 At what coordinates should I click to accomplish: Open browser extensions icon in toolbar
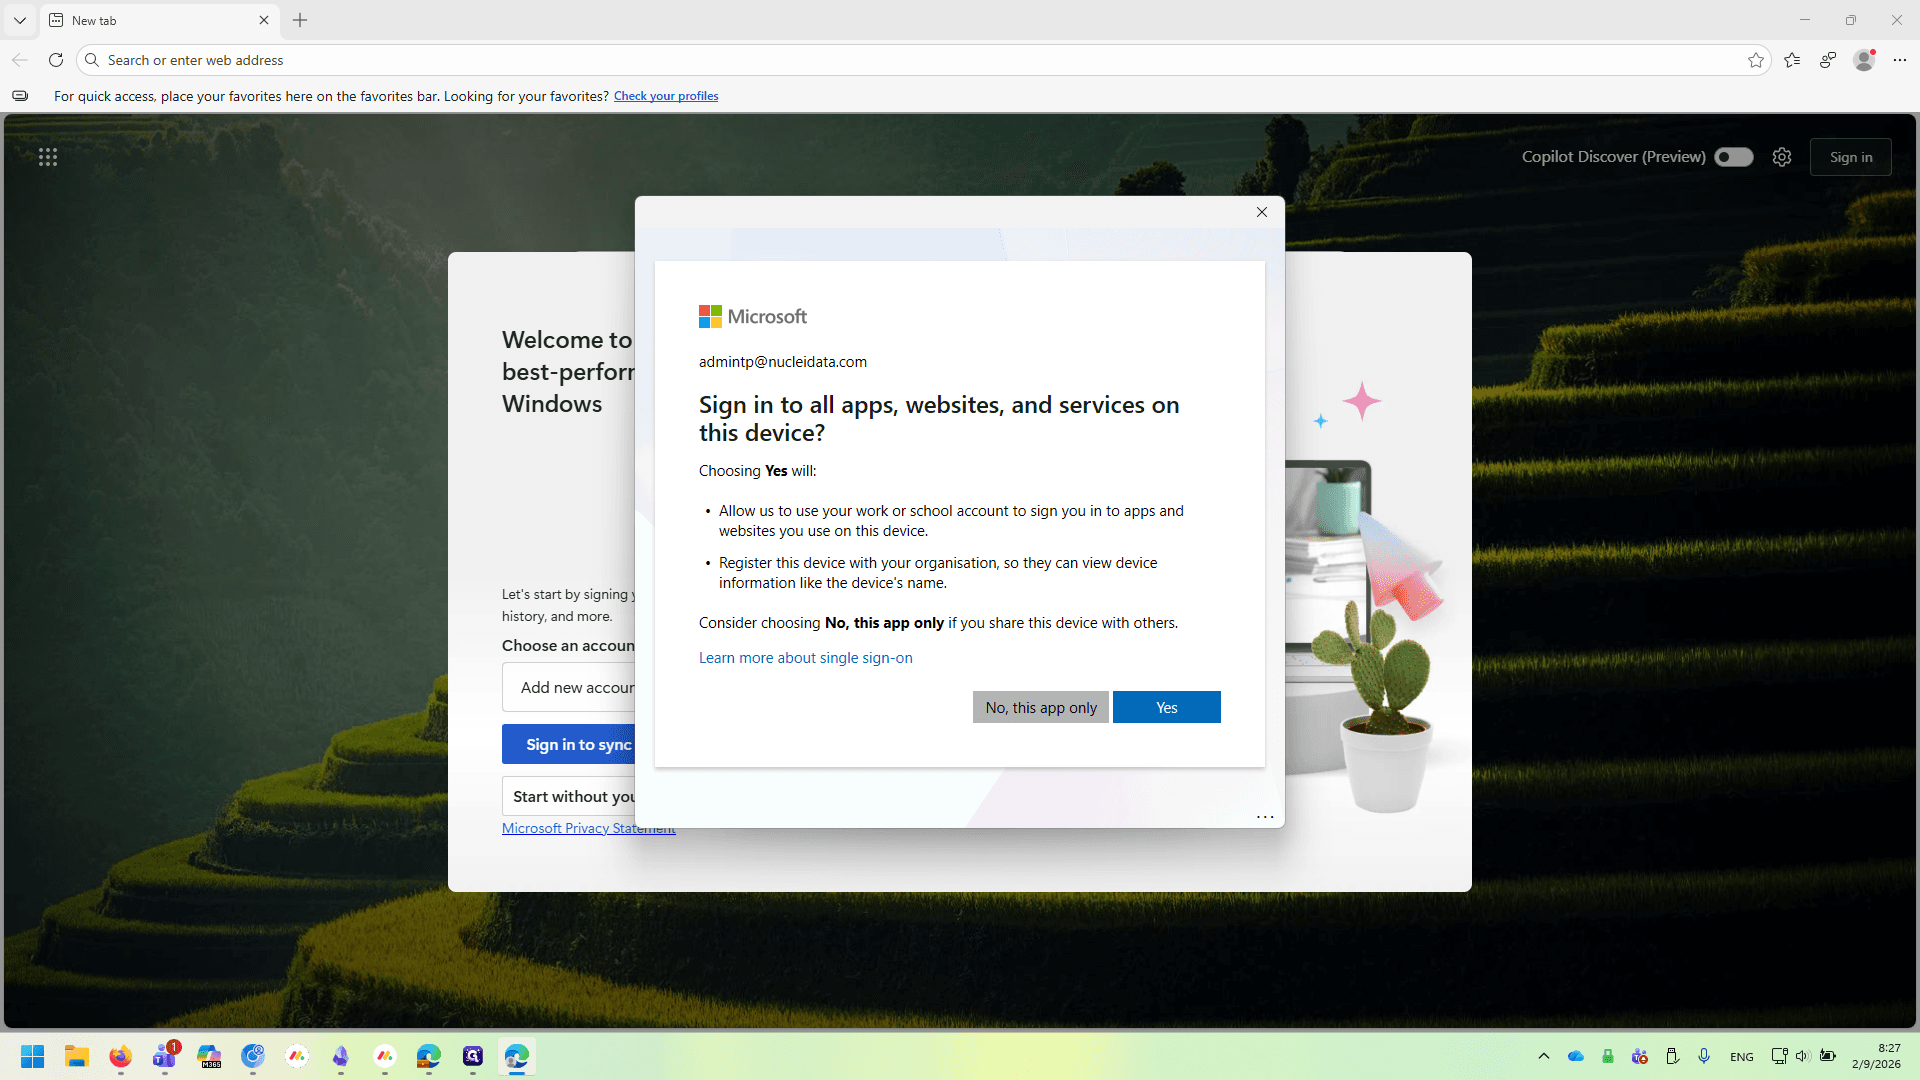pos(1828,60)
